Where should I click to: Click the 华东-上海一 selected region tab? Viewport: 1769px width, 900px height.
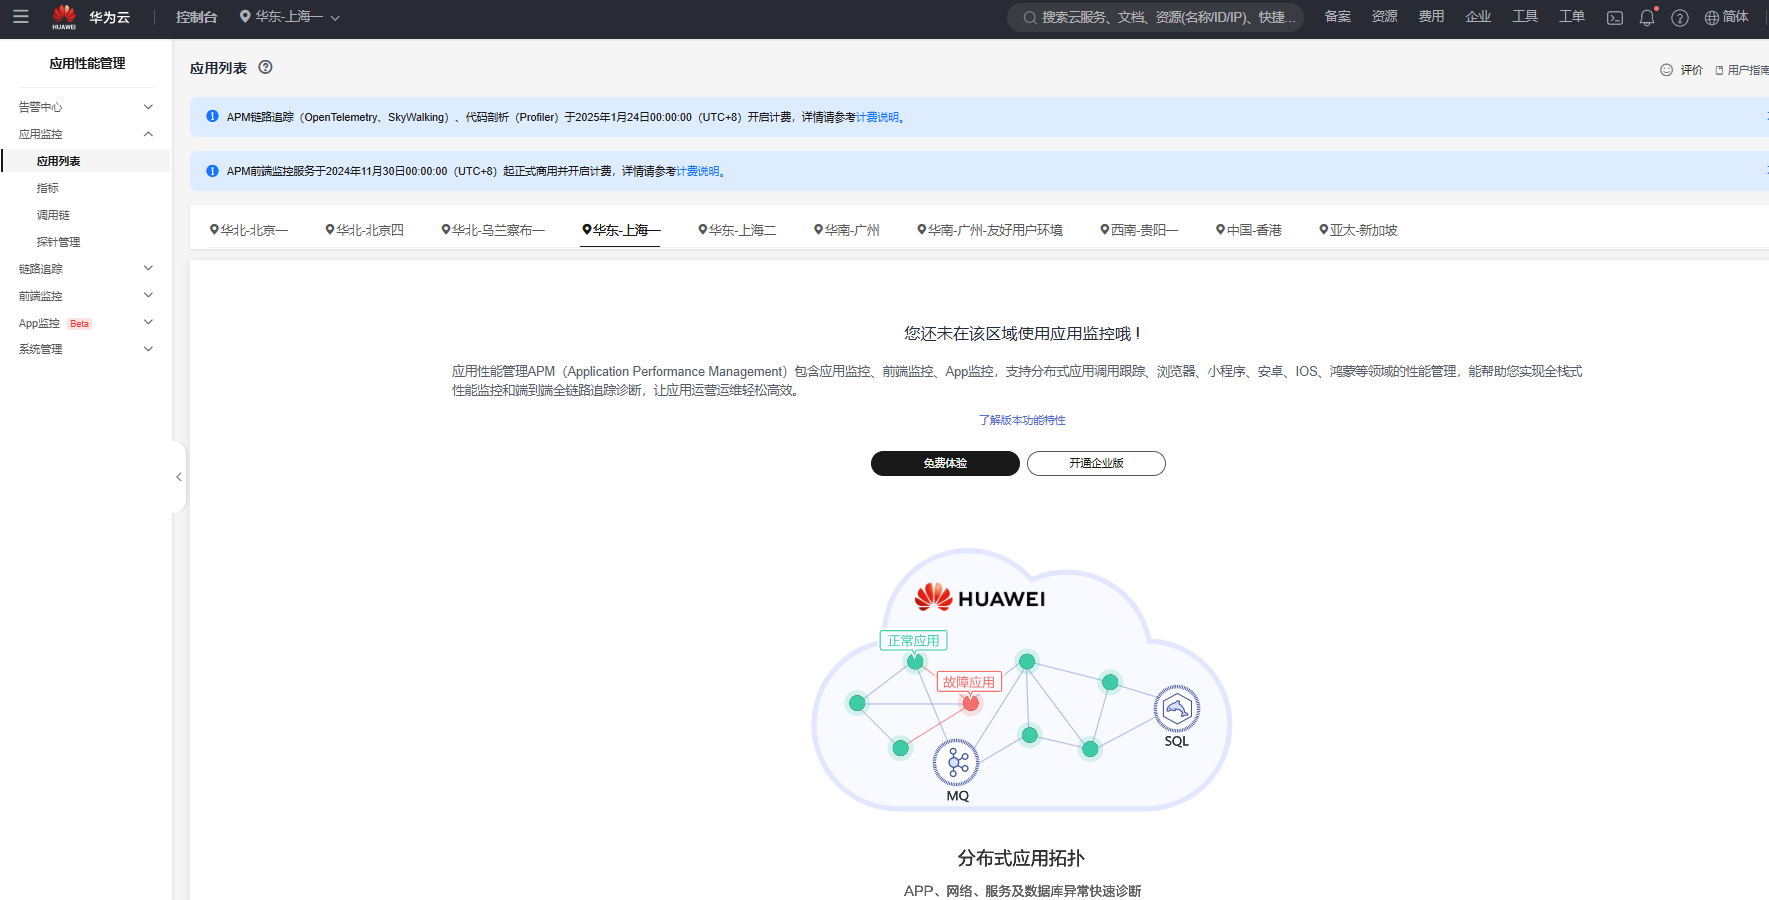pyautogui.click(x=621, y=230)
